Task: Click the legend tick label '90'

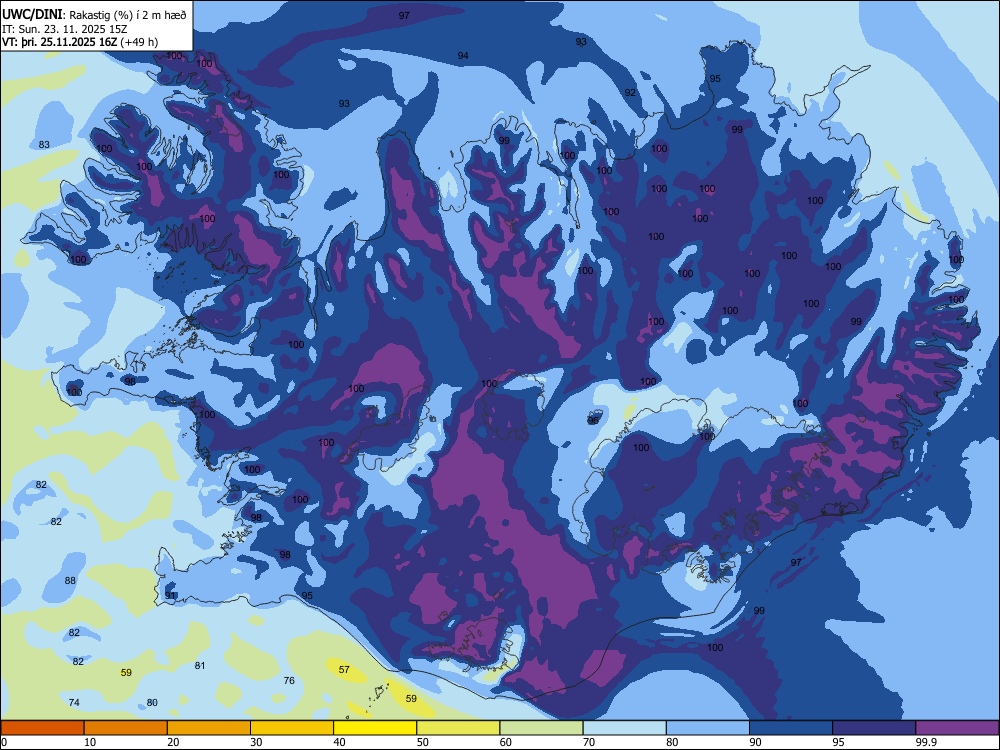Action: point(755,742)
